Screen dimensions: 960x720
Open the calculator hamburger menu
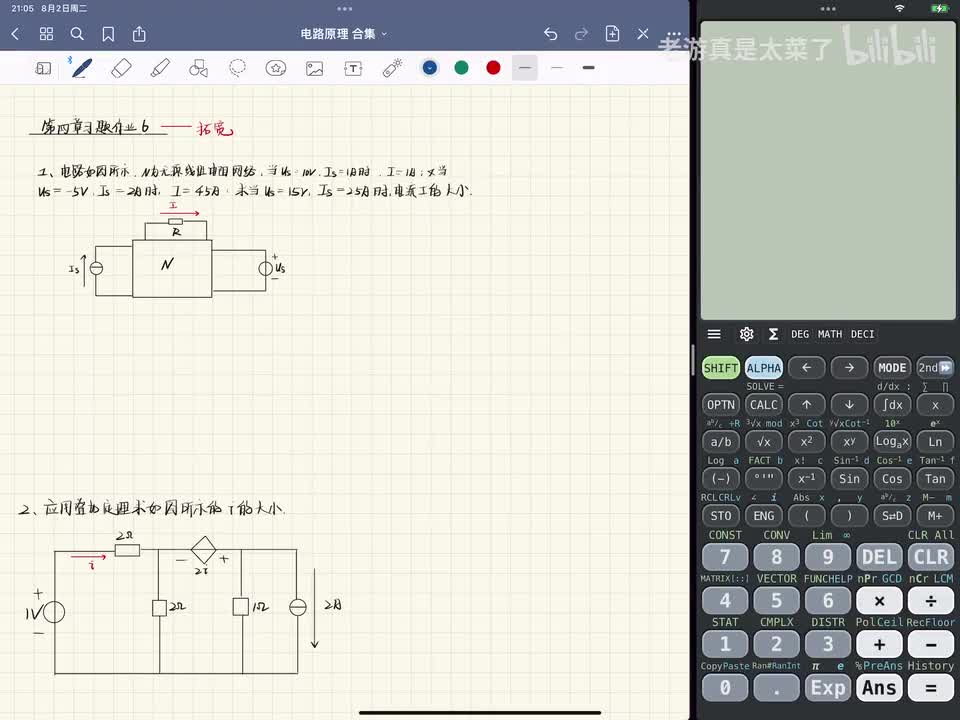click(714, 334)
